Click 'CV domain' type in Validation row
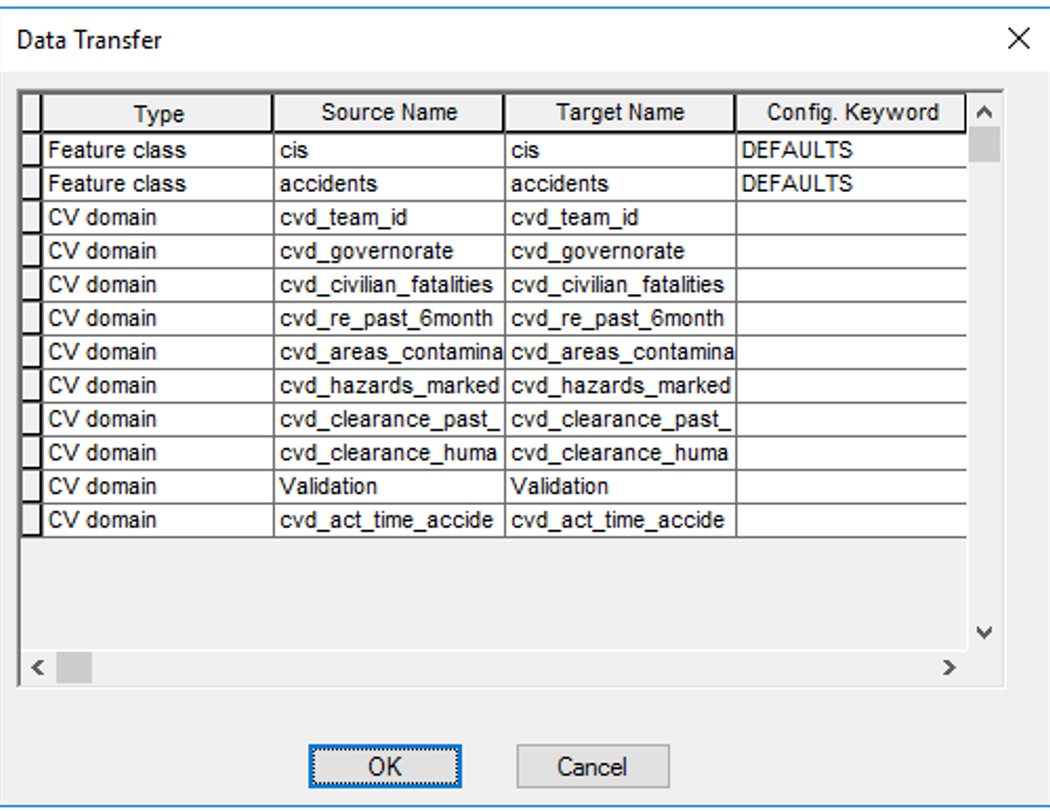 point(157,486)
